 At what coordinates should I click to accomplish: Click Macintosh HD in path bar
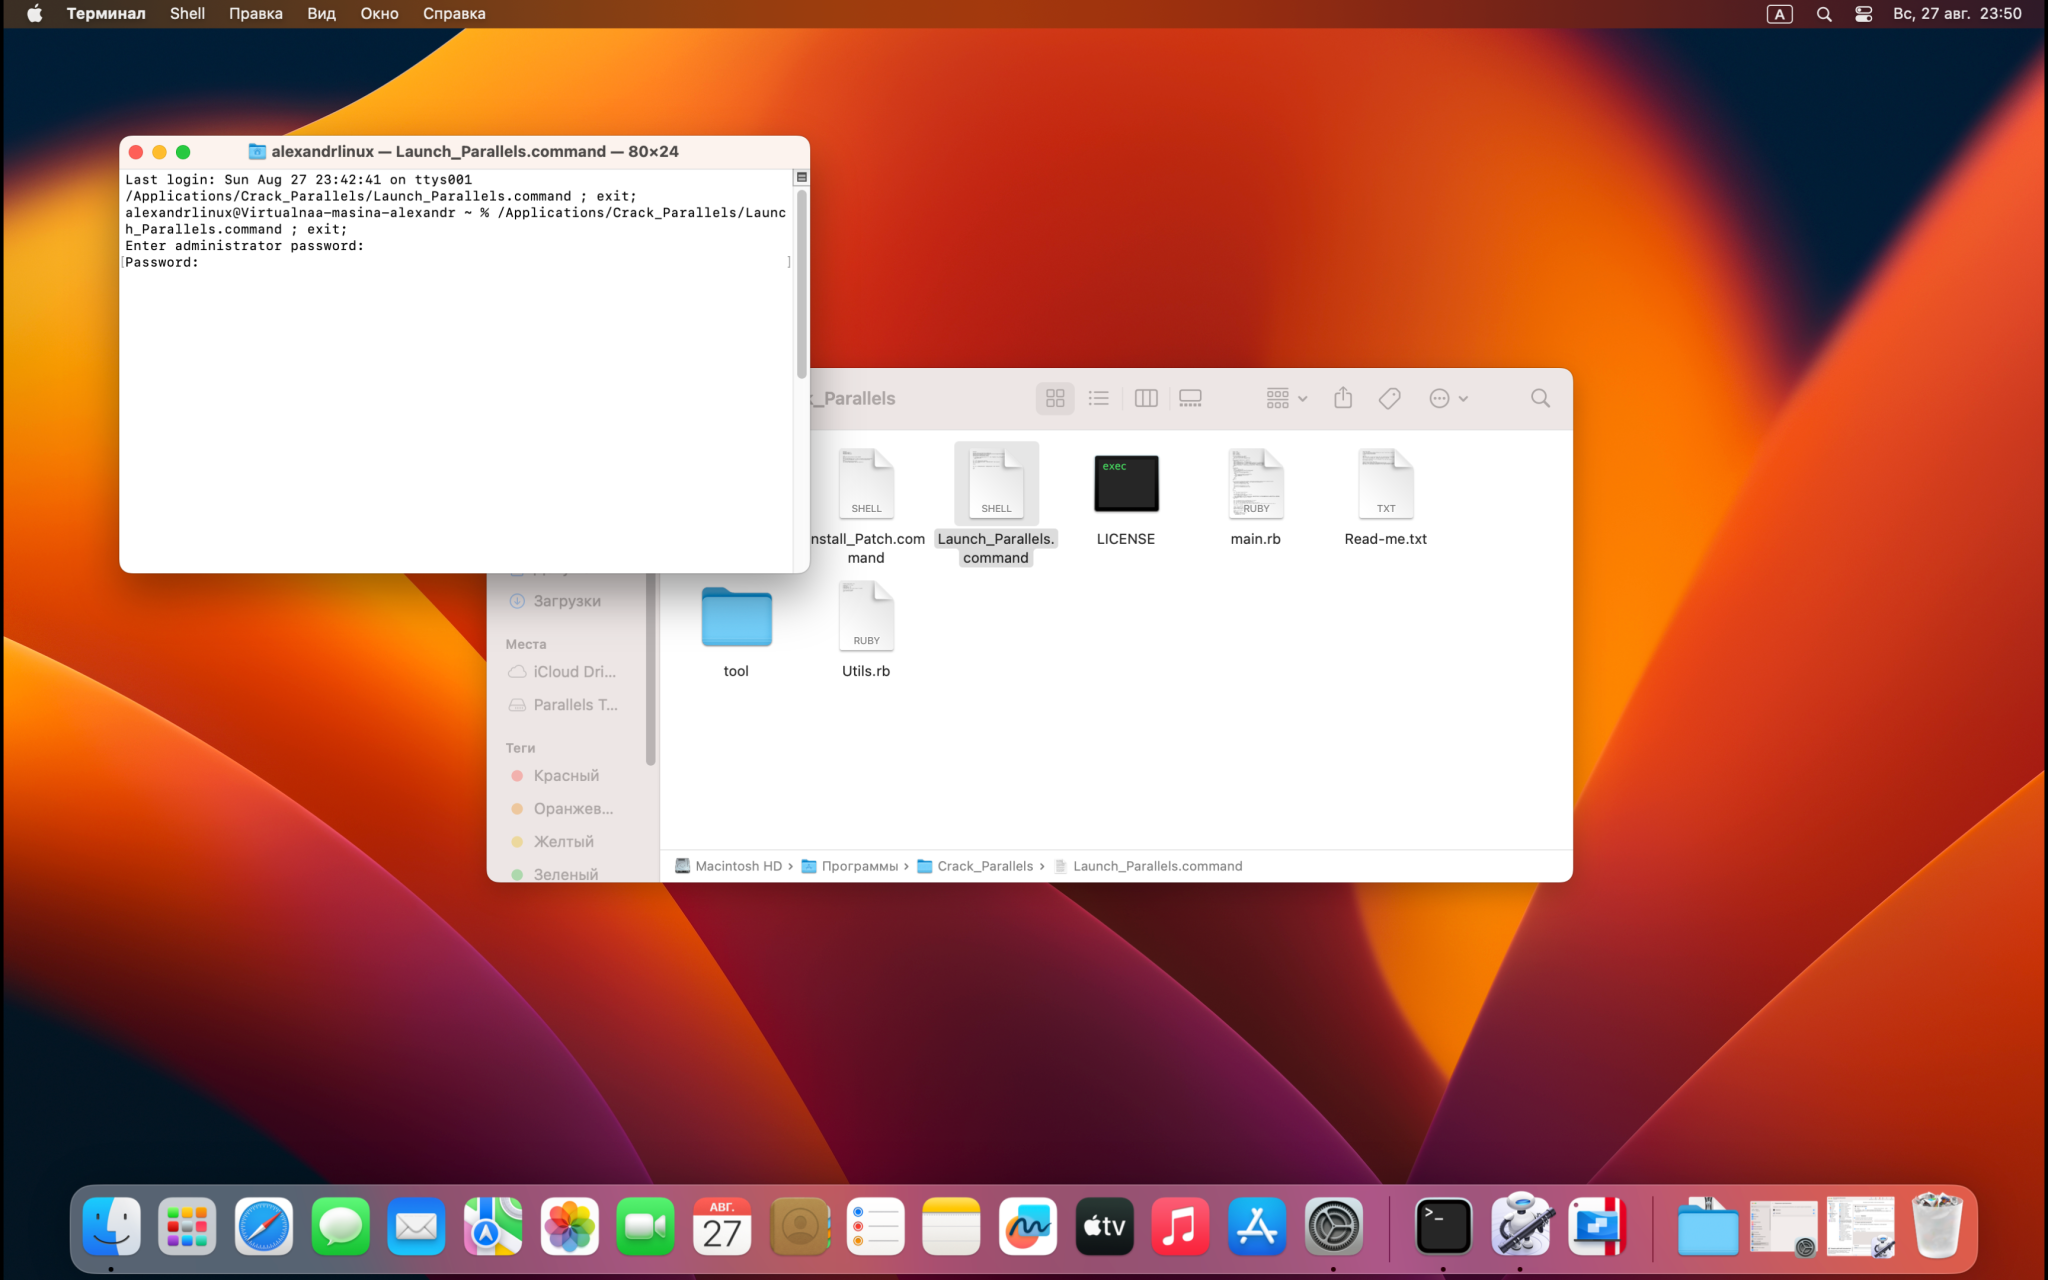(728, 866)
